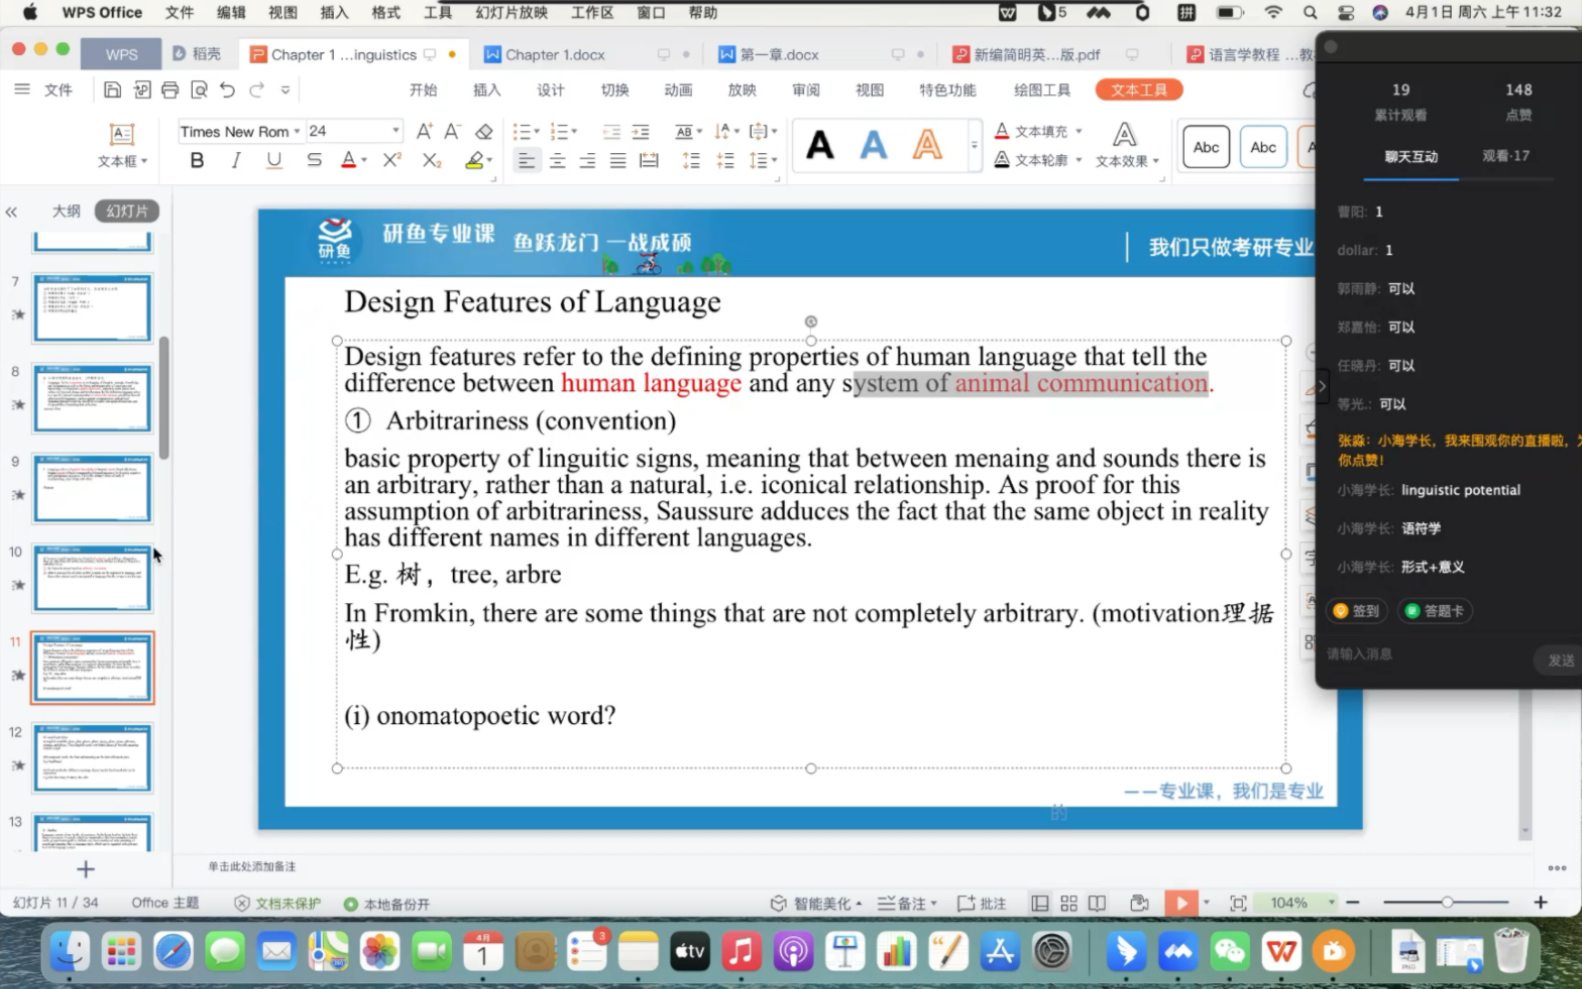Click the 签到 check-in button in chat
The width and height of the screenshot is (1582, 989).
point(1357,611)
